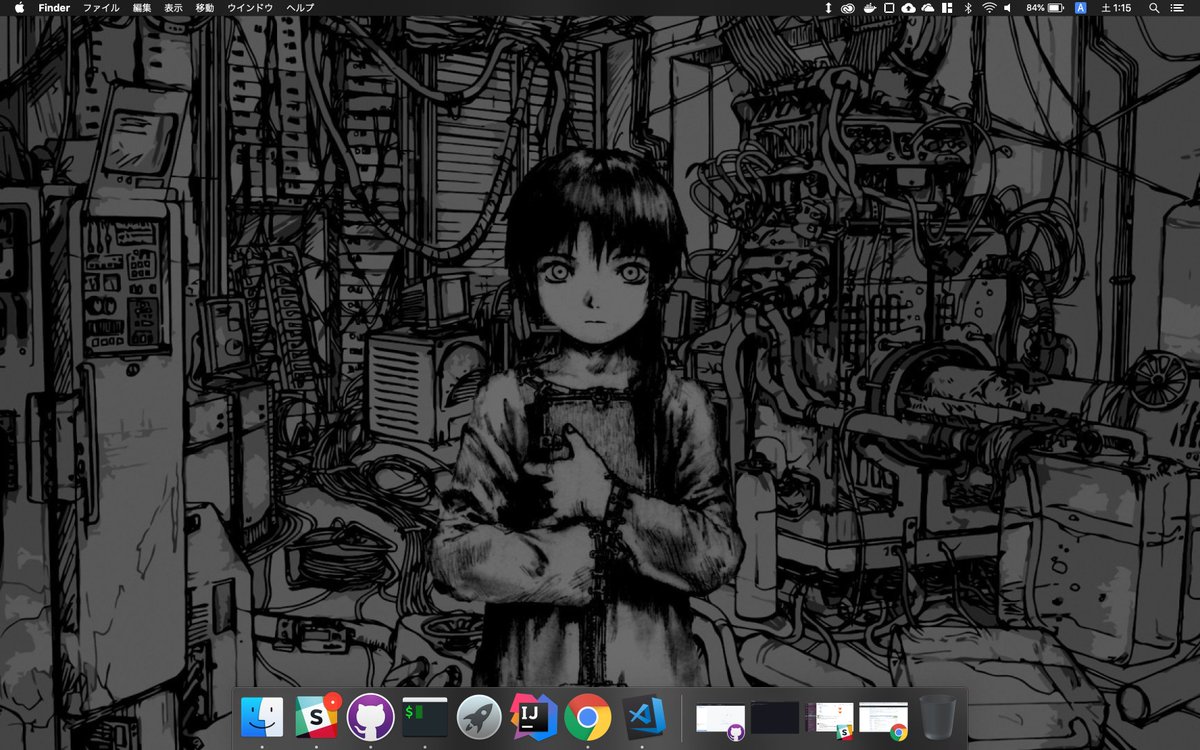Click the window tiling grid menu bar icon
Screen dimensions: 1200x750
[x=946, y=8]
